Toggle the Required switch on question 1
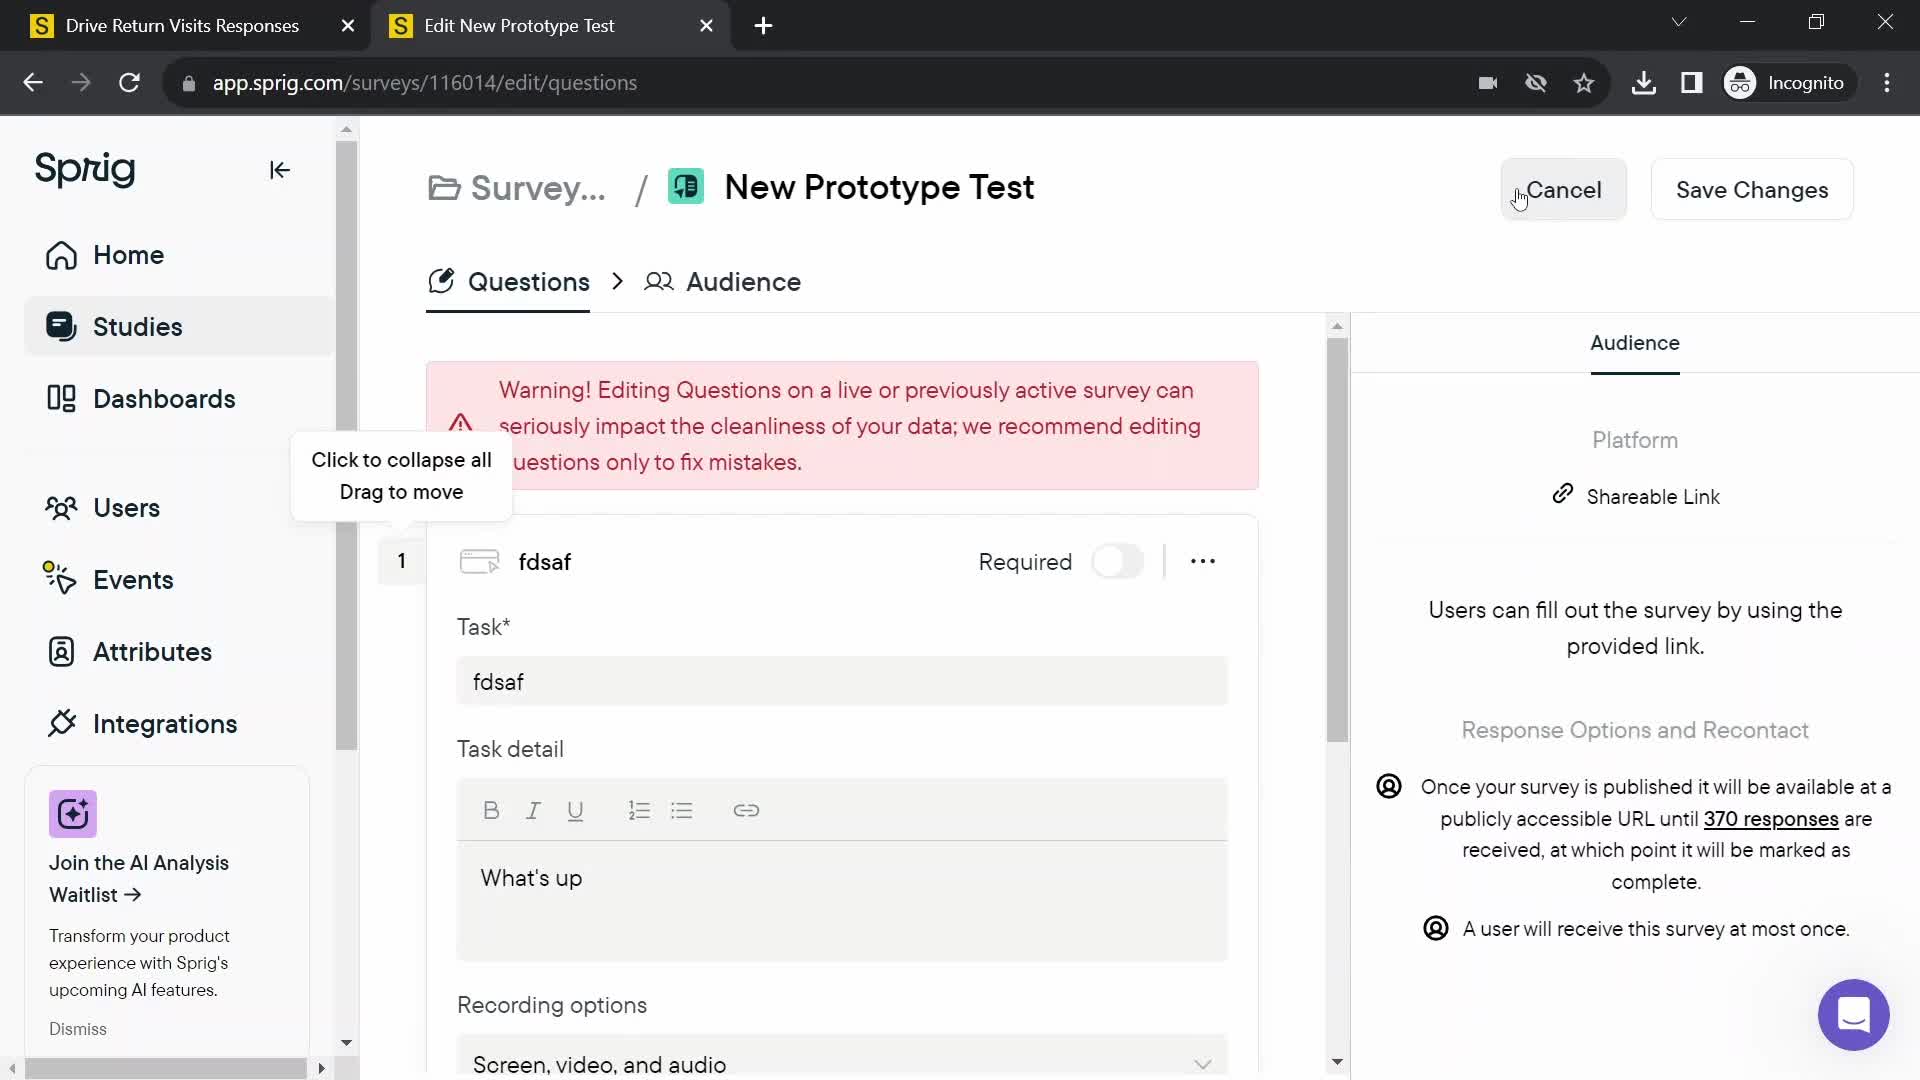 coord(1117,562)
